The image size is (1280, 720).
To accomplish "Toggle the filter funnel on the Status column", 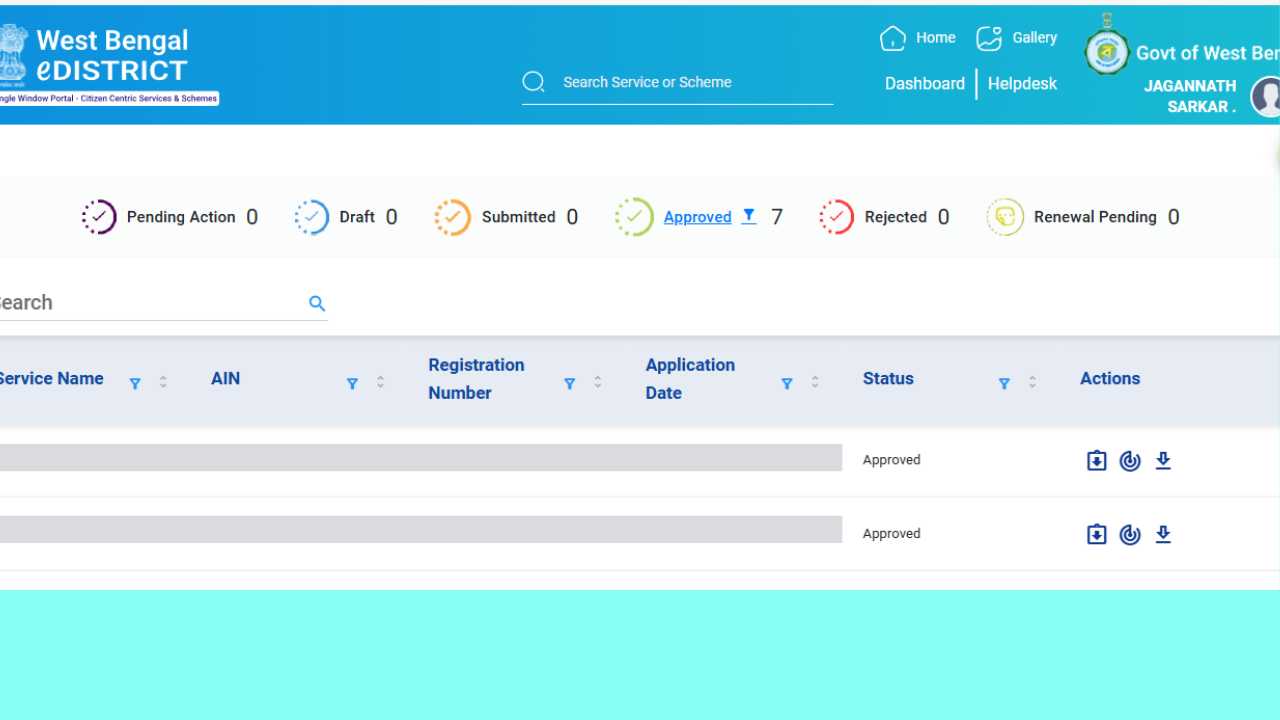I will (1004, 383).
